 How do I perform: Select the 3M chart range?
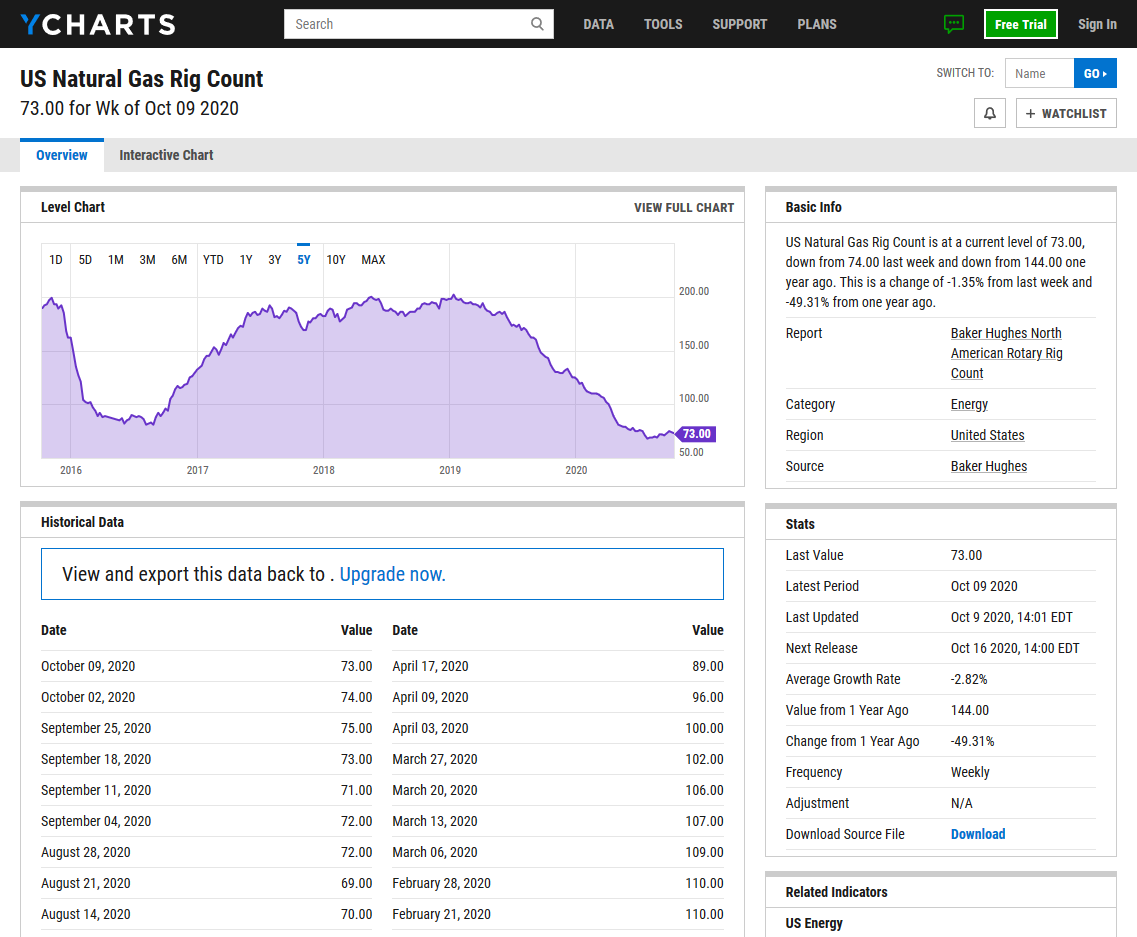147,260
